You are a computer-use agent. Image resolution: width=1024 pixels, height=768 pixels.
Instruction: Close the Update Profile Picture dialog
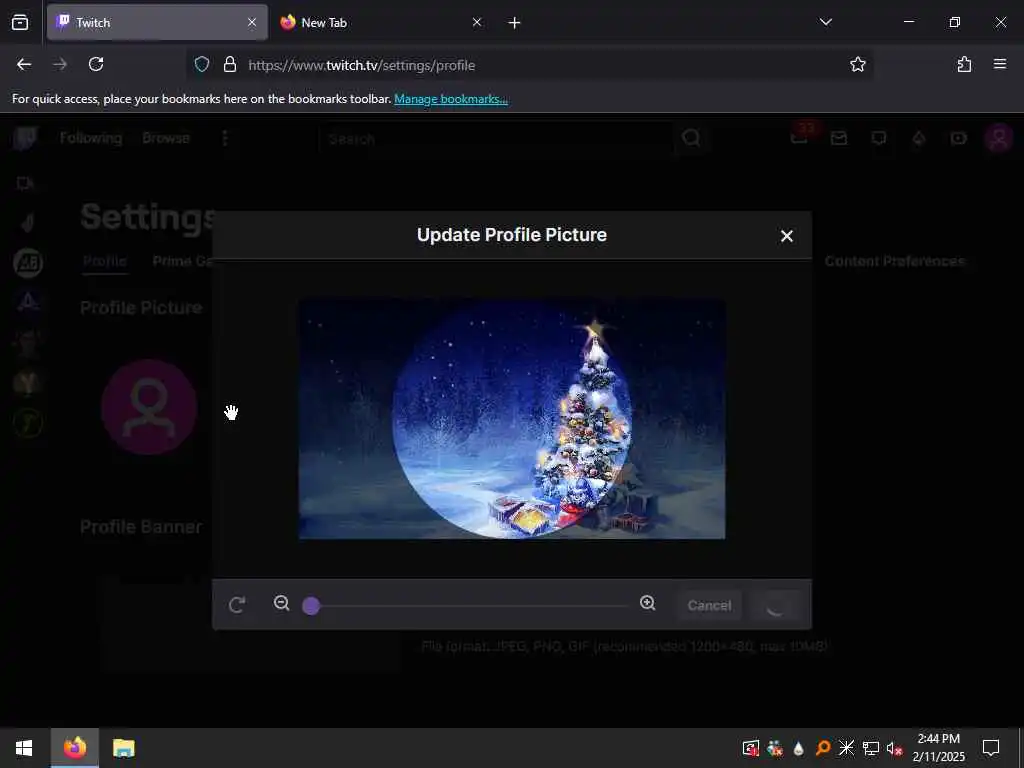pyautogui.click(x=786, y=236)
